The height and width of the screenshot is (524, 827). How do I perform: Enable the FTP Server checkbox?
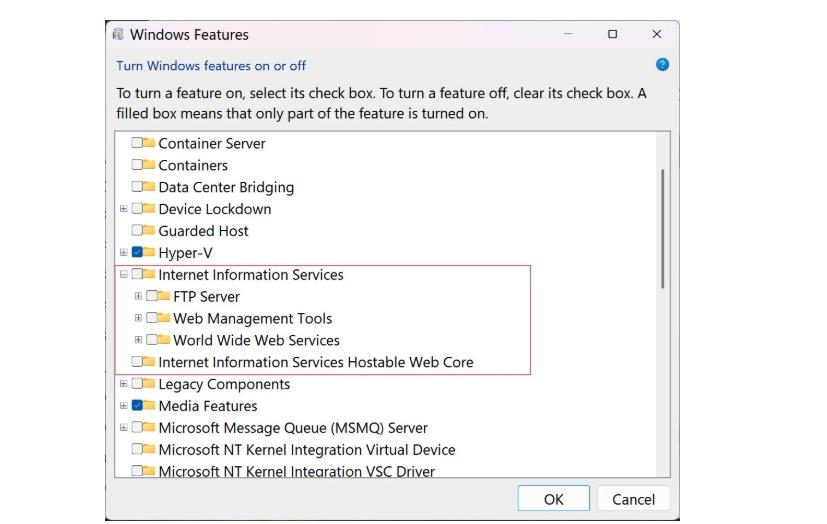[x=152, y=296]
